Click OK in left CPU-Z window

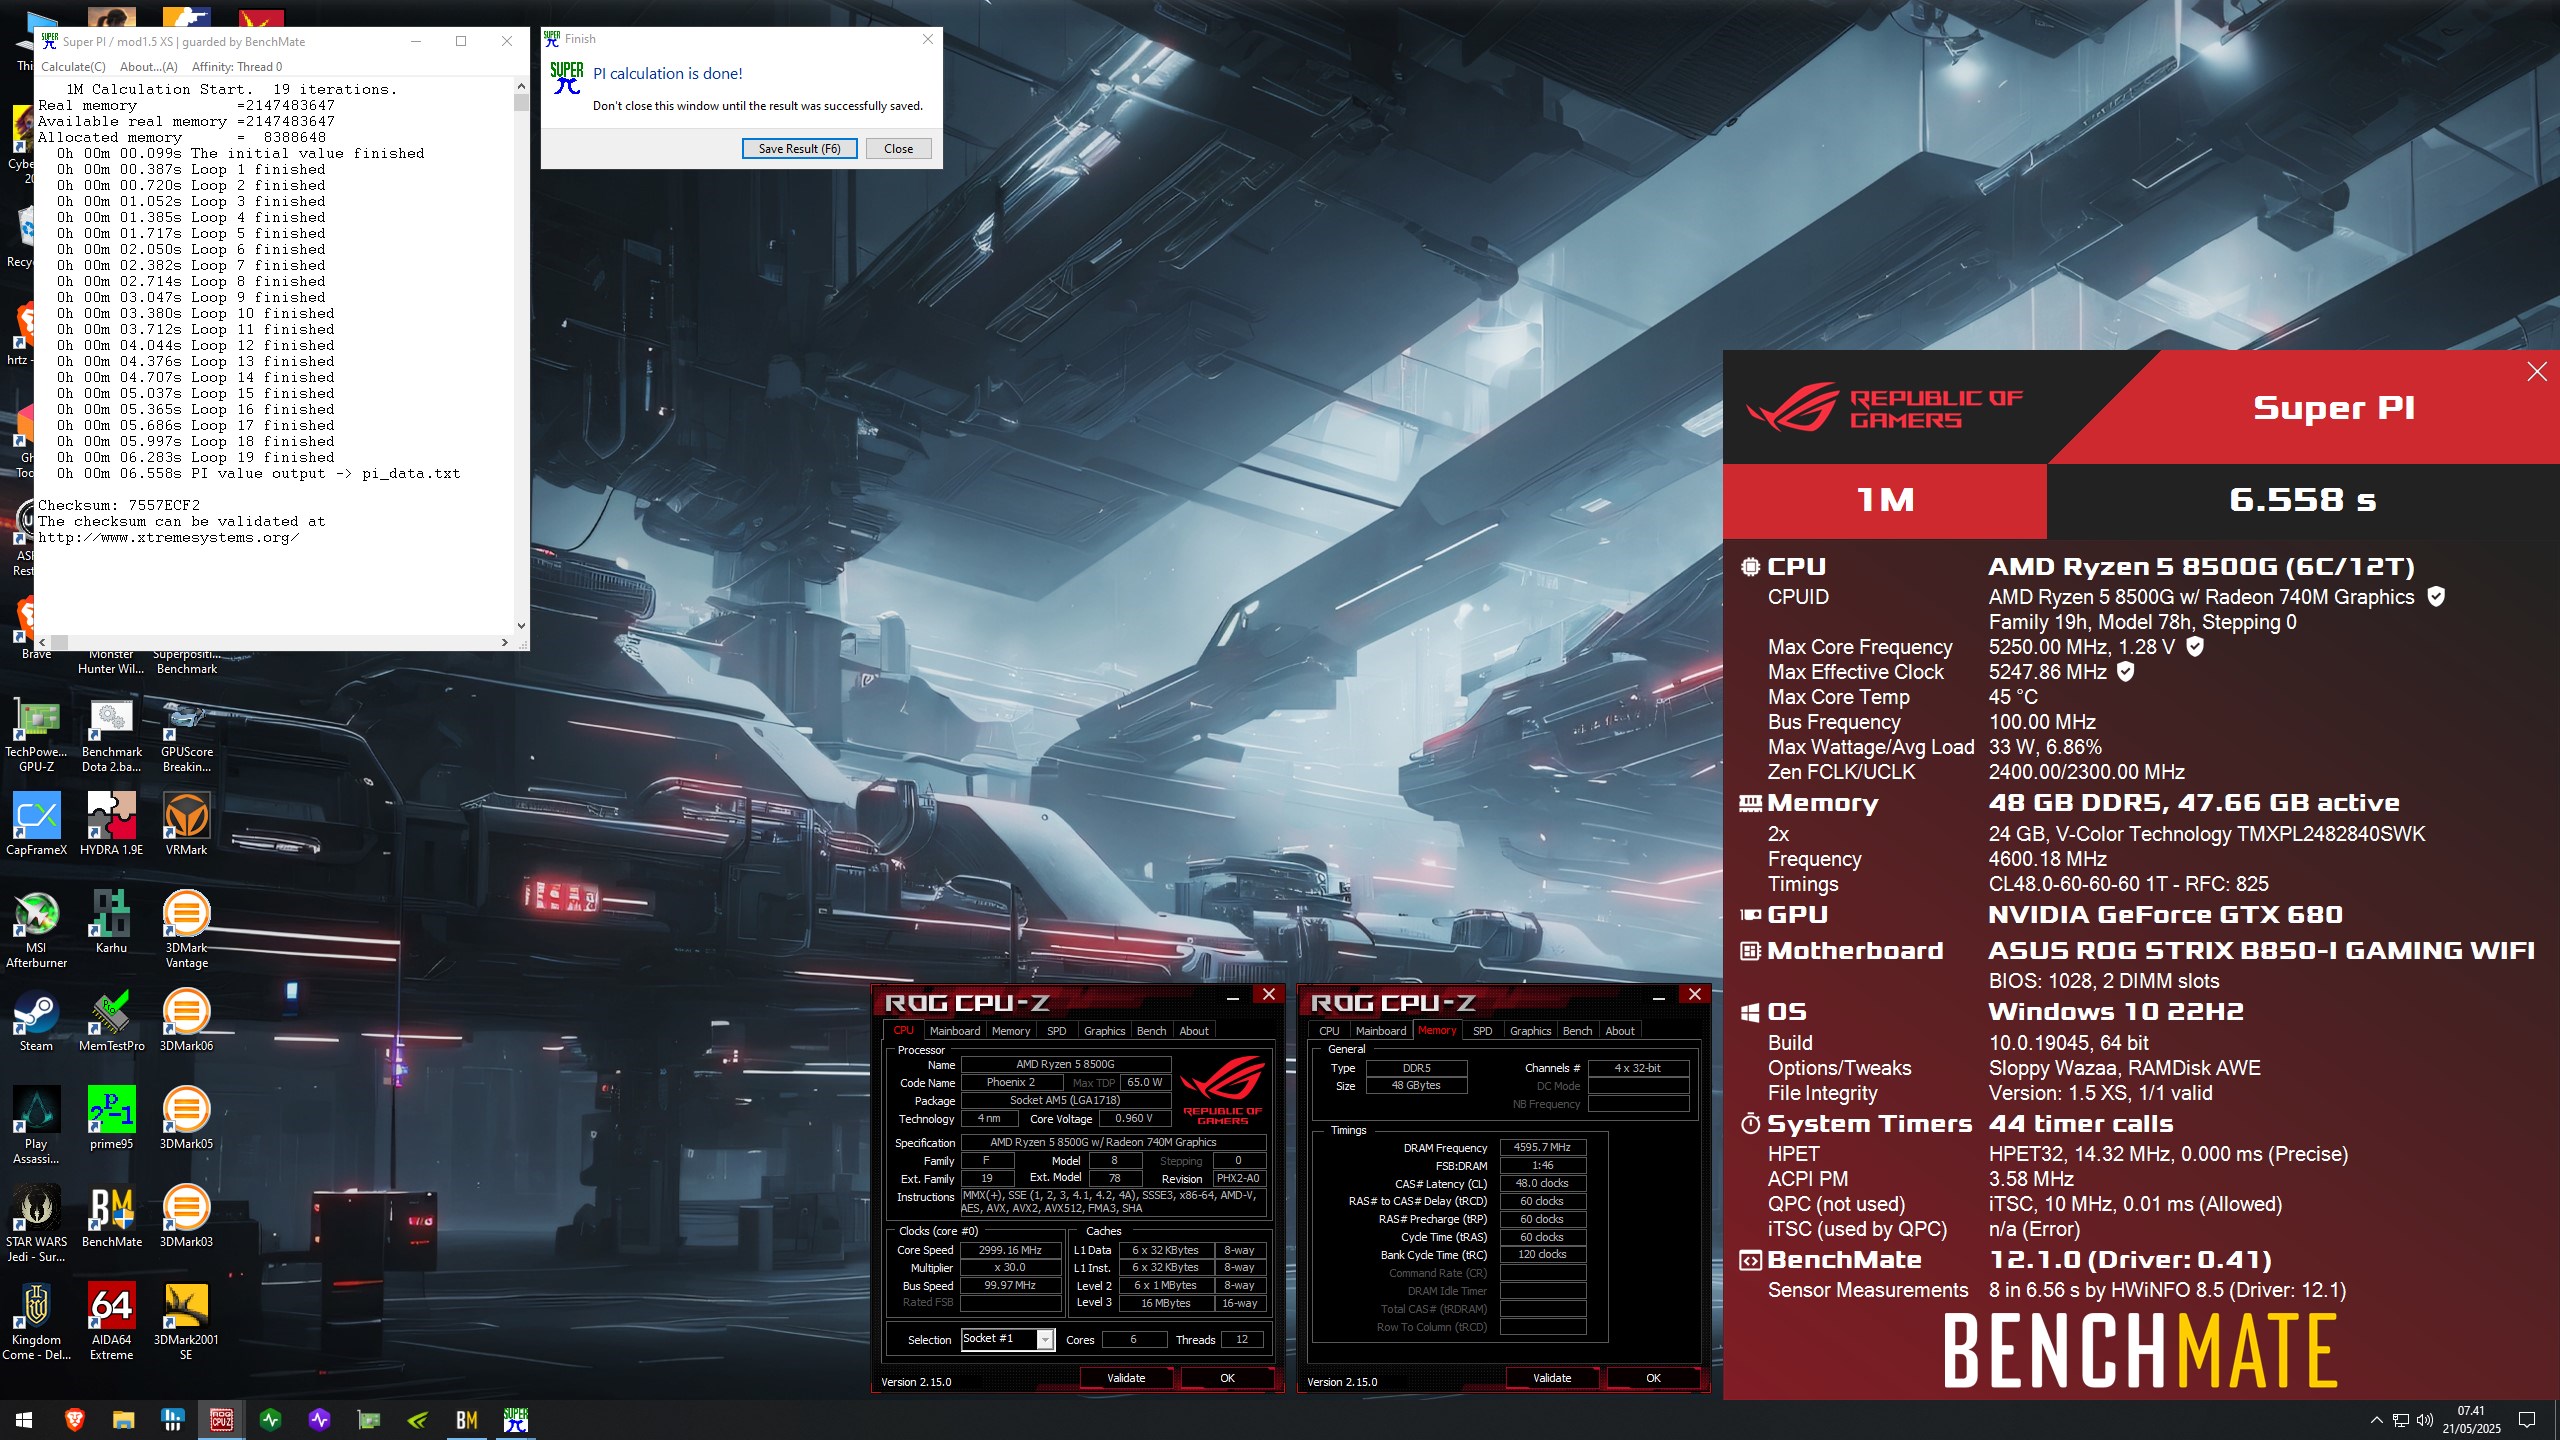[x=1227, y=1378]
